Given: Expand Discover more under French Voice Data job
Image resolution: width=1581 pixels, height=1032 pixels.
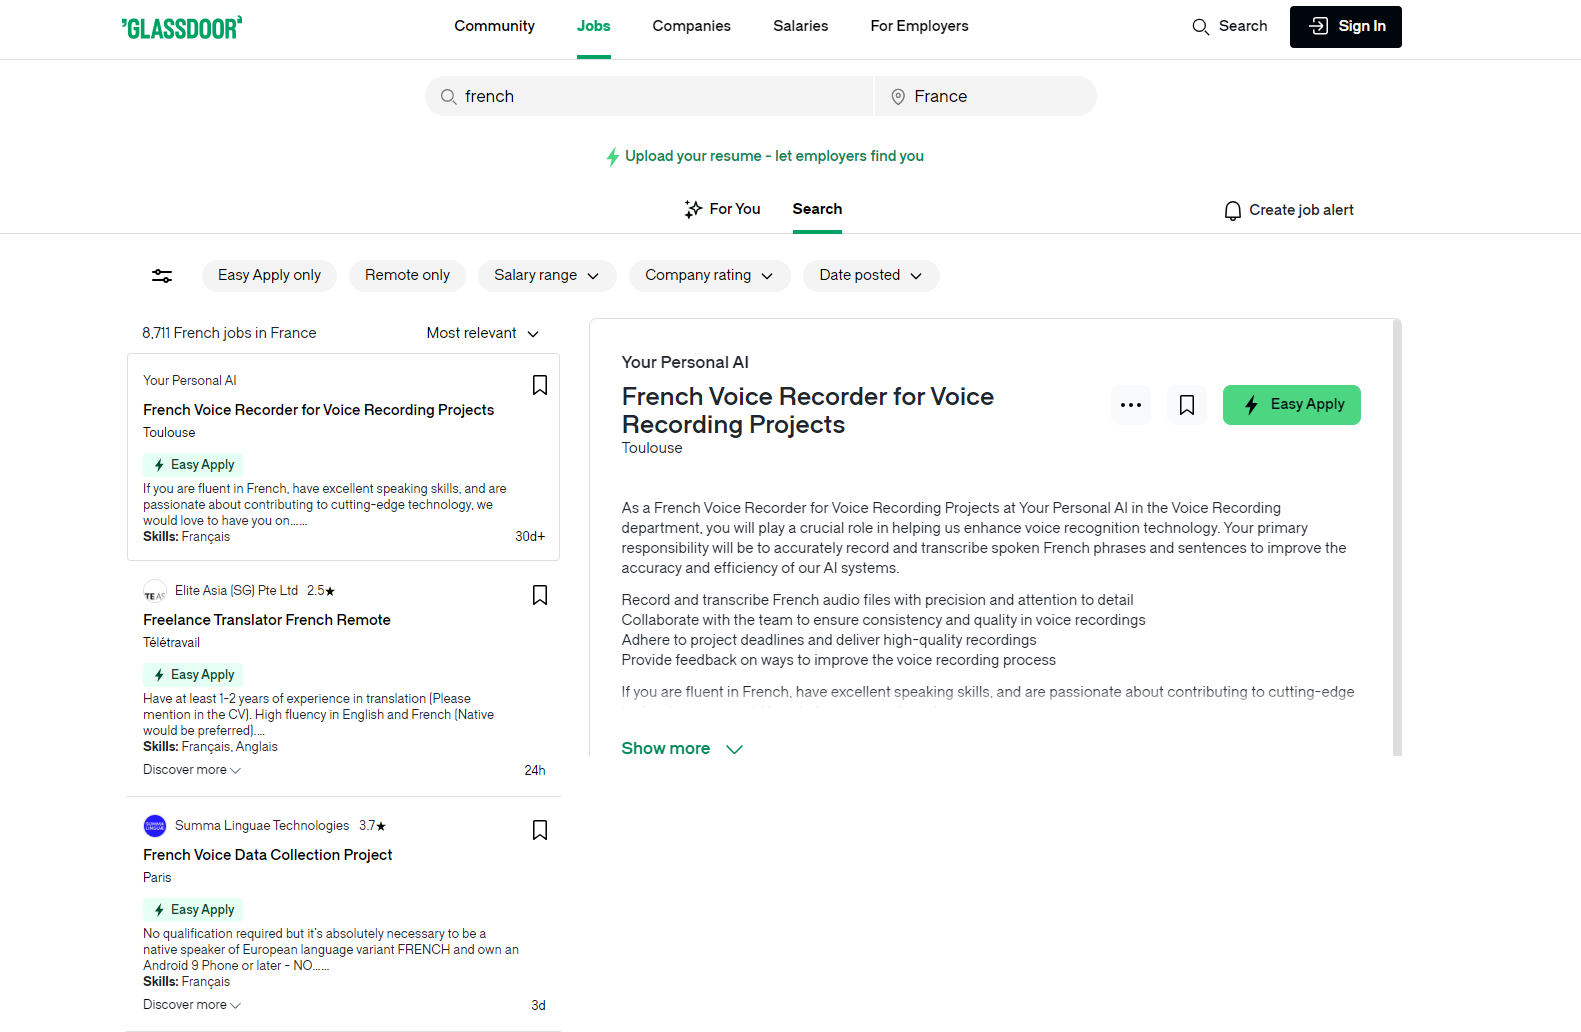Looking at the screenshot, I should click(x=192, y=1005).
